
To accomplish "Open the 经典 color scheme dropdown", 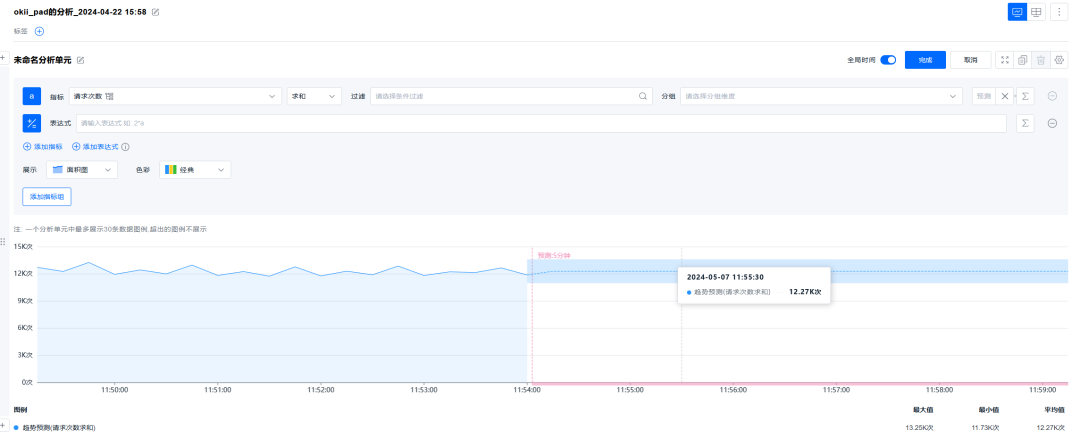I will (x=196, y=170).
